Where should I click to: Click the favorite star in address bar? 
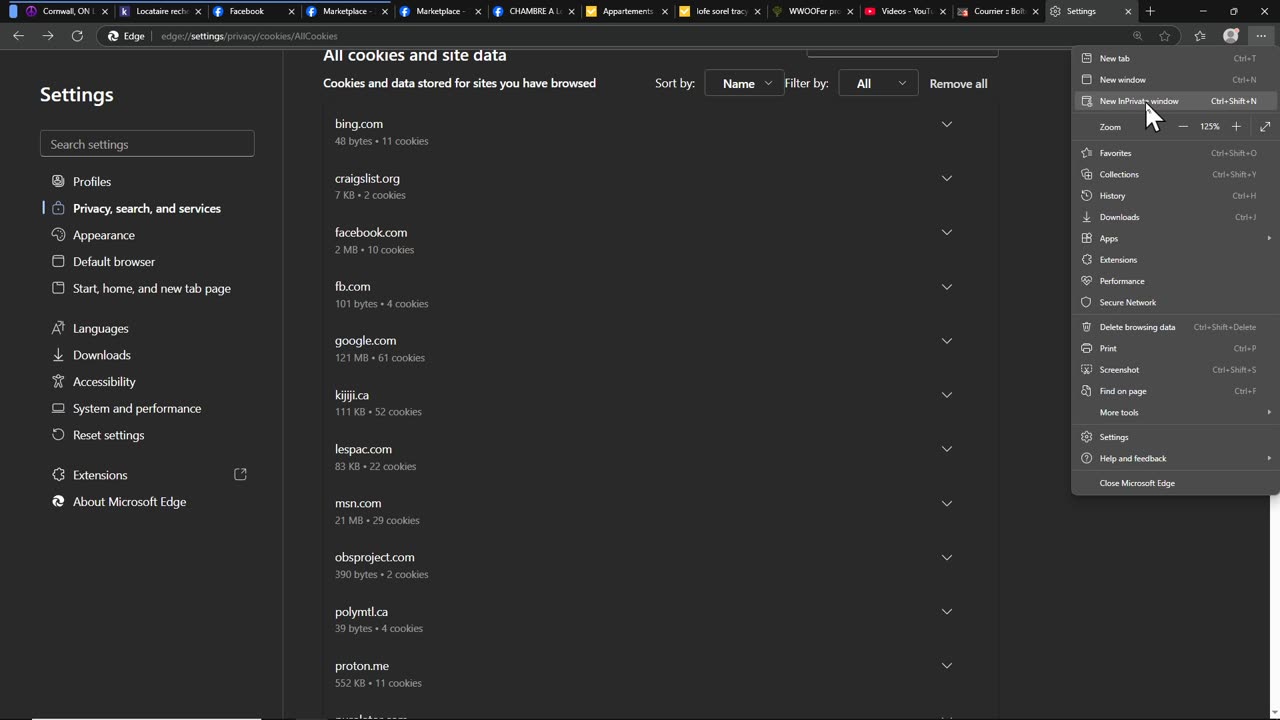[x=1165, y=36]
